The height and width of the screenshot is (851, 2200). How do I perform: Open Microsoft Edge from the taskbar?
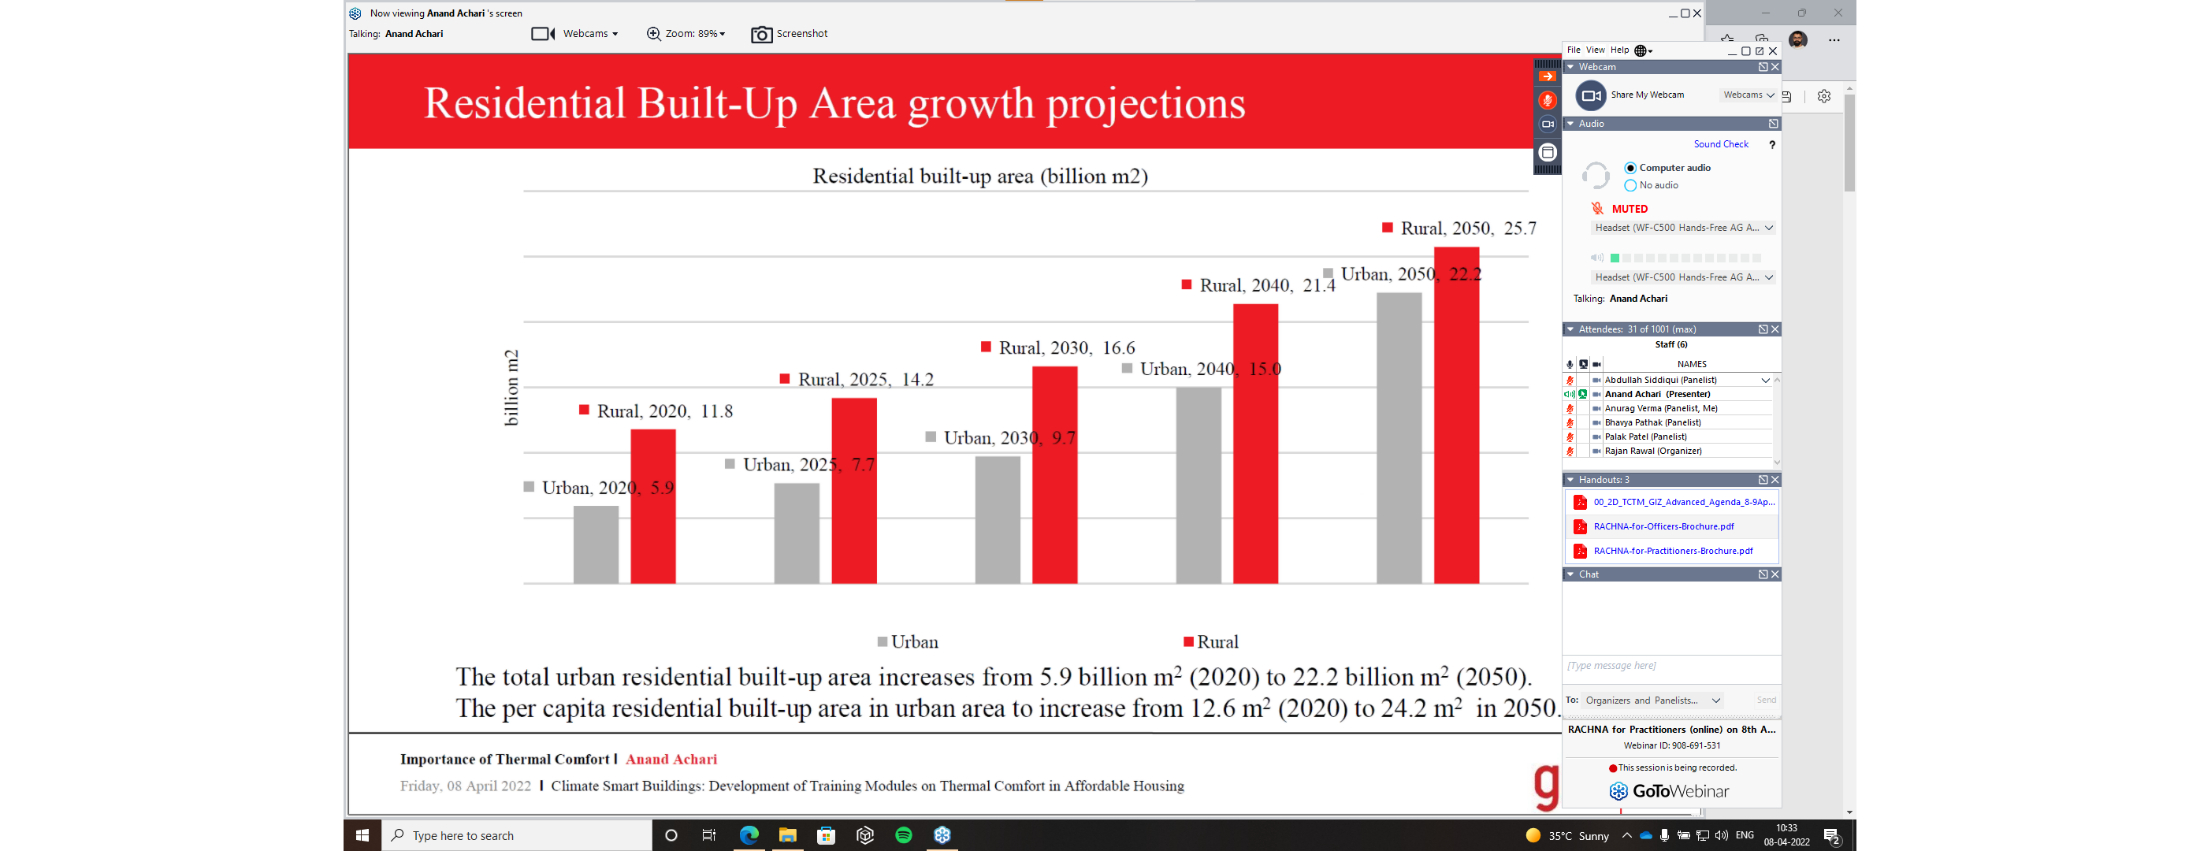(x=749, y=835)
